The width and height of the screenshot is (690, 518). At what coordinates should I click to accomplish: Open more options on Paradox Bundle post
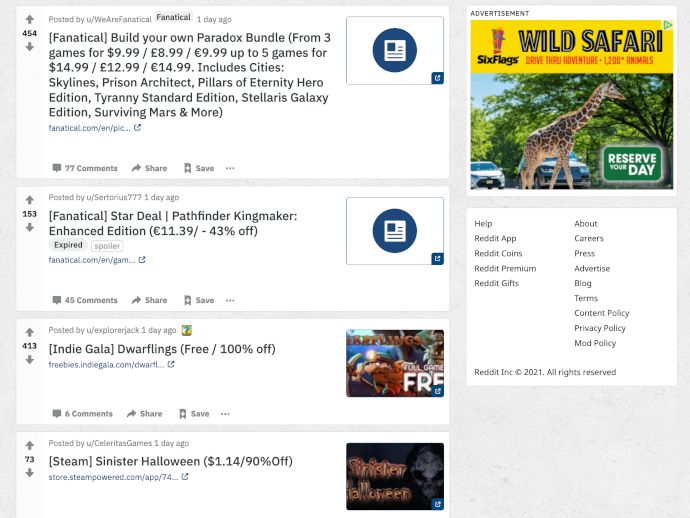click(x=230, y=168)
